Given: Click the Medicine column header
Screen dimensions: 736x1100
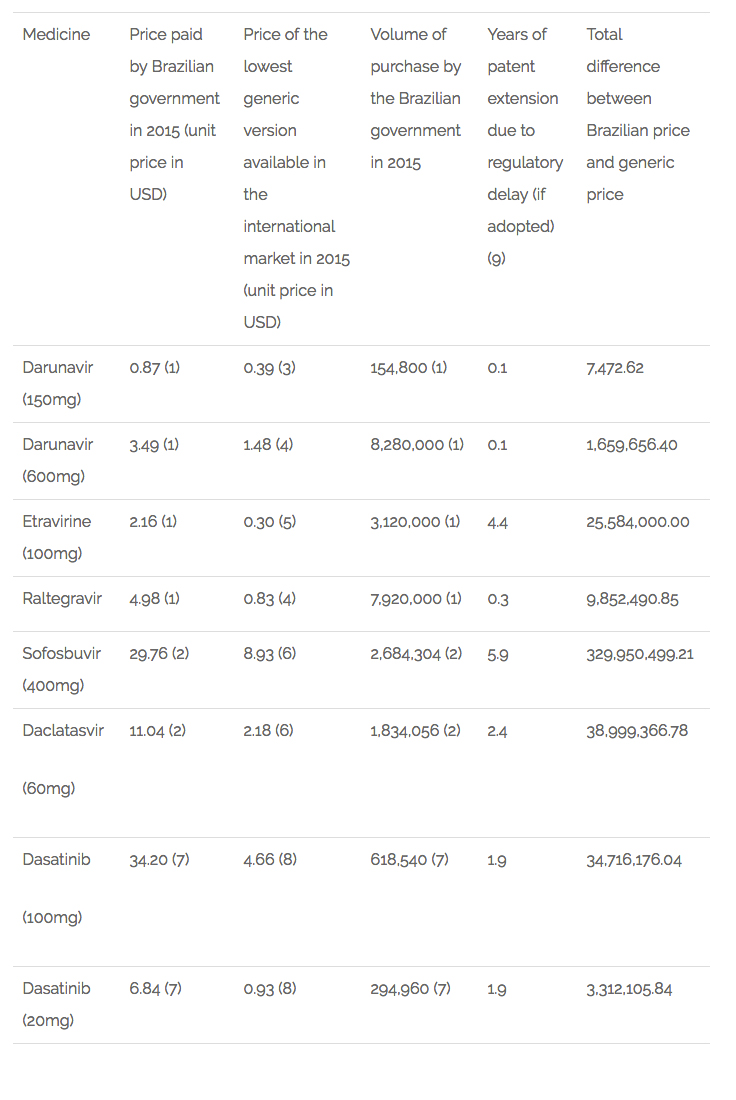Looking at the screenshot, I should point(56,34).
